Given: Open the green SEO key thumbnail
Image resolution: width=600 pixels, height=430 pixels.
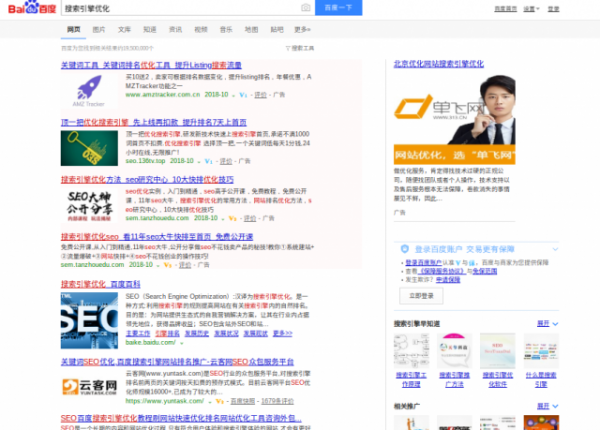Looking at the screenshot, I should coord(89,148).
